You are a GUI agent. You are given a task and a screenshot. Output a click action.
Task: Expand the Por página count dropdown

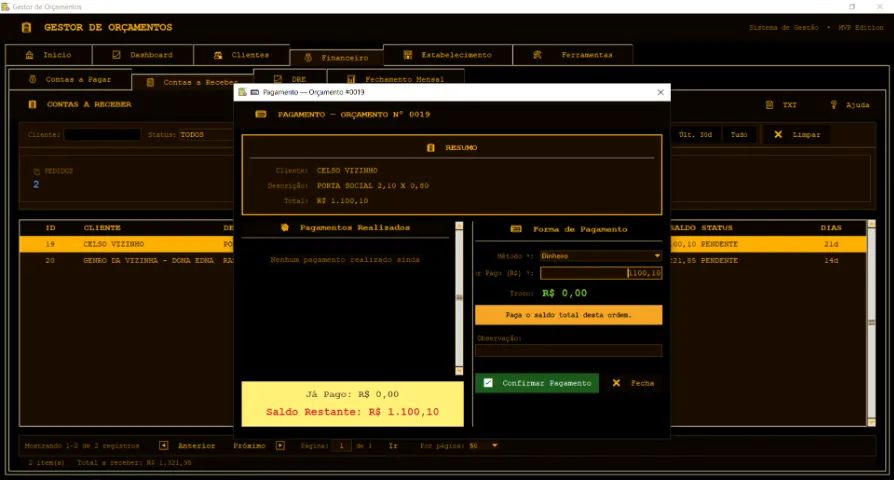click(483, 446)
